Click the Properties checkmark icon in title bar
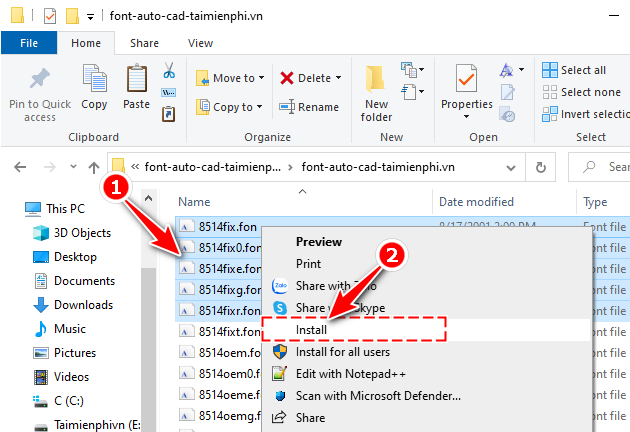The image size is (630, 432). 50,16
